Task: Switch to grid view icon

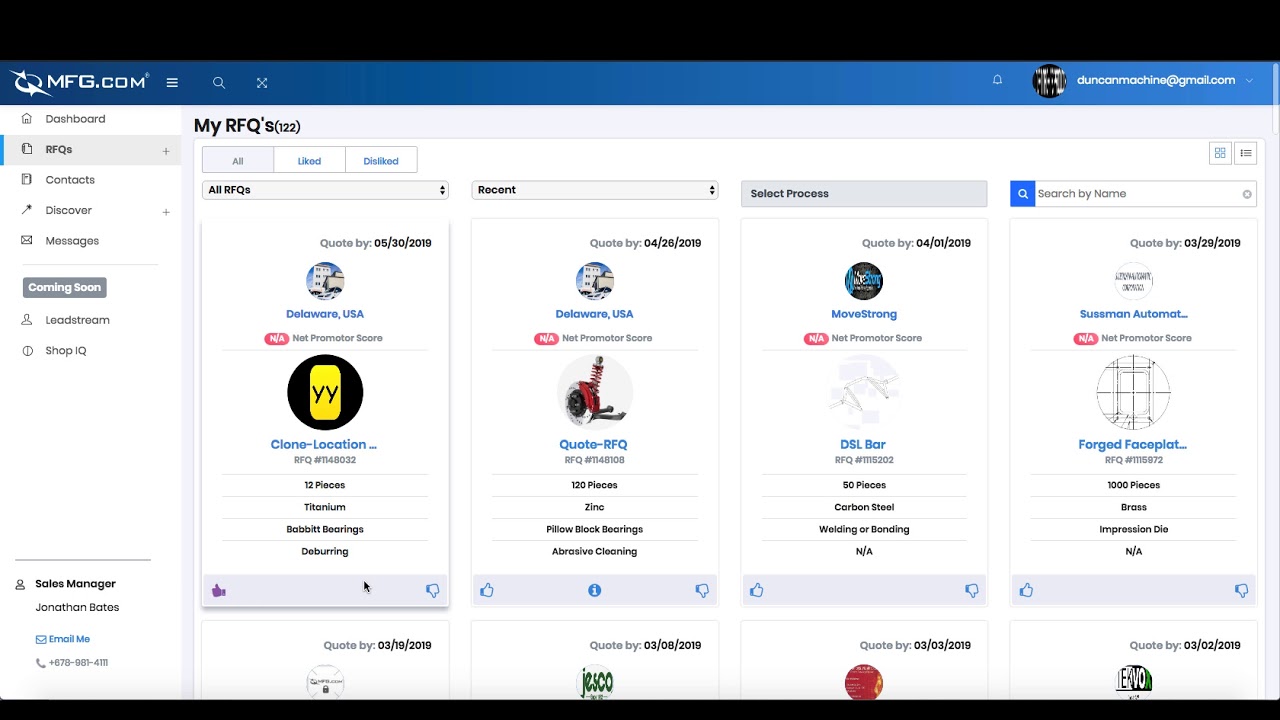Action: (1219, 153)
